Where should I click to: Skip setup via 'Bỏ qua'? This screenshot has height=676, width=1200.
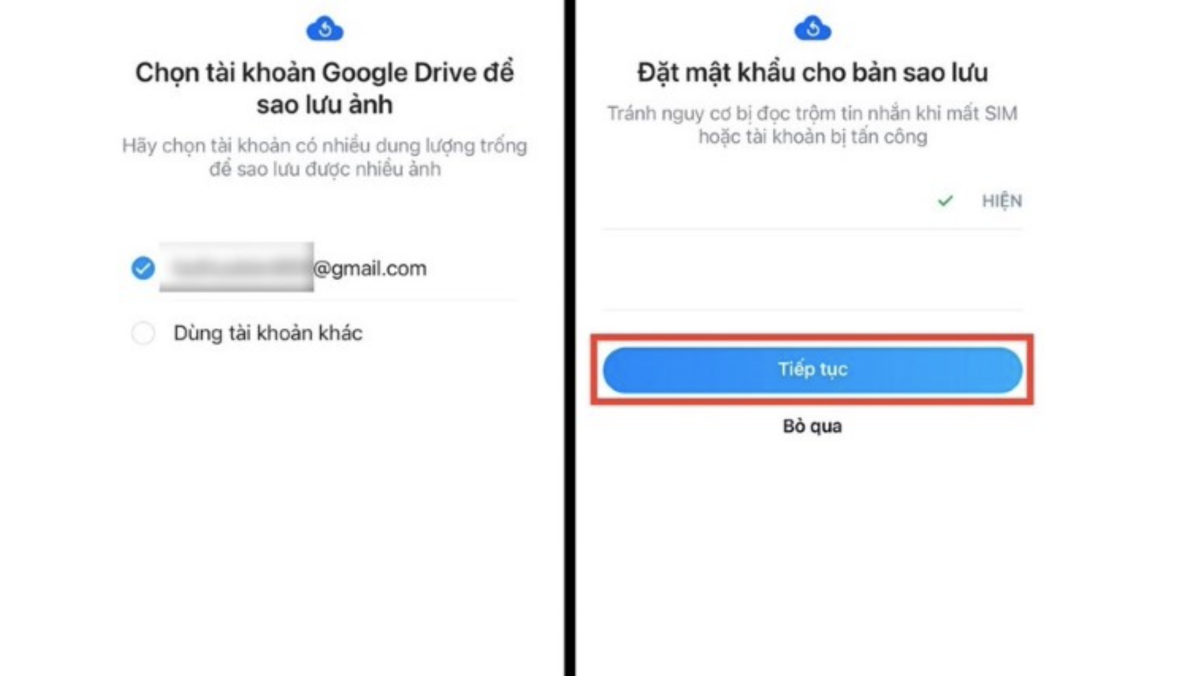pos(812,426)
